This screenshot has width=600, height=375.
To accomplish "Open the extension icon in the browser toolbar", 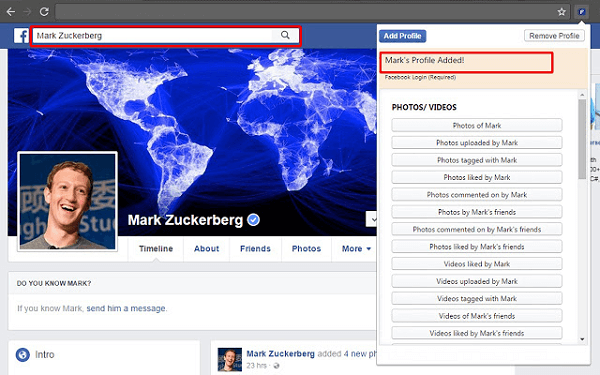I will coord(581,12).
